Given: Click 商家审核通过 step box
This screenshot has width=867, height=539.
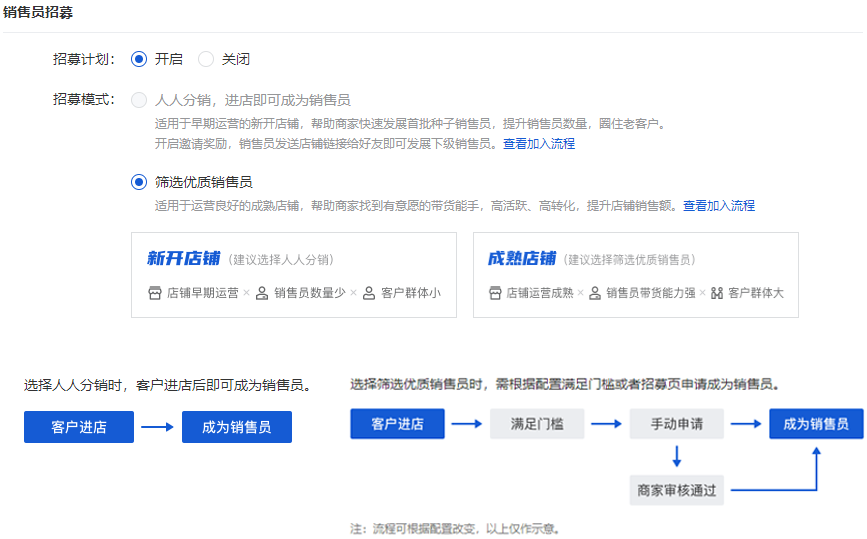Looking at the screenshot, I should (676, 490).
